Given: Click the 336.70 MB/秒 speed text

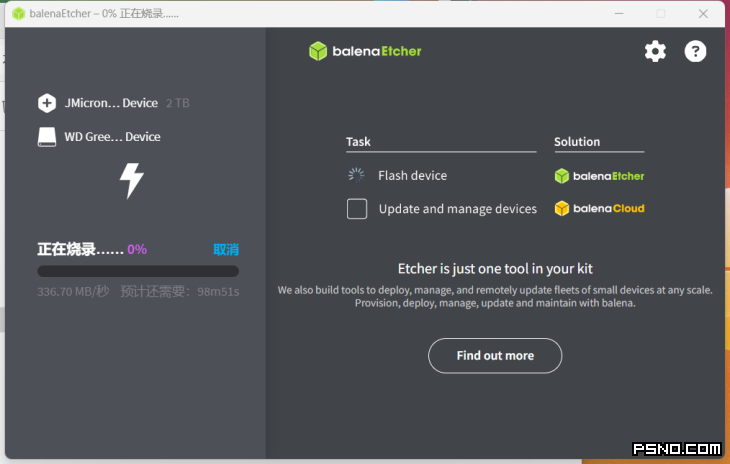Looking at the screenshot, I should 73,292.
